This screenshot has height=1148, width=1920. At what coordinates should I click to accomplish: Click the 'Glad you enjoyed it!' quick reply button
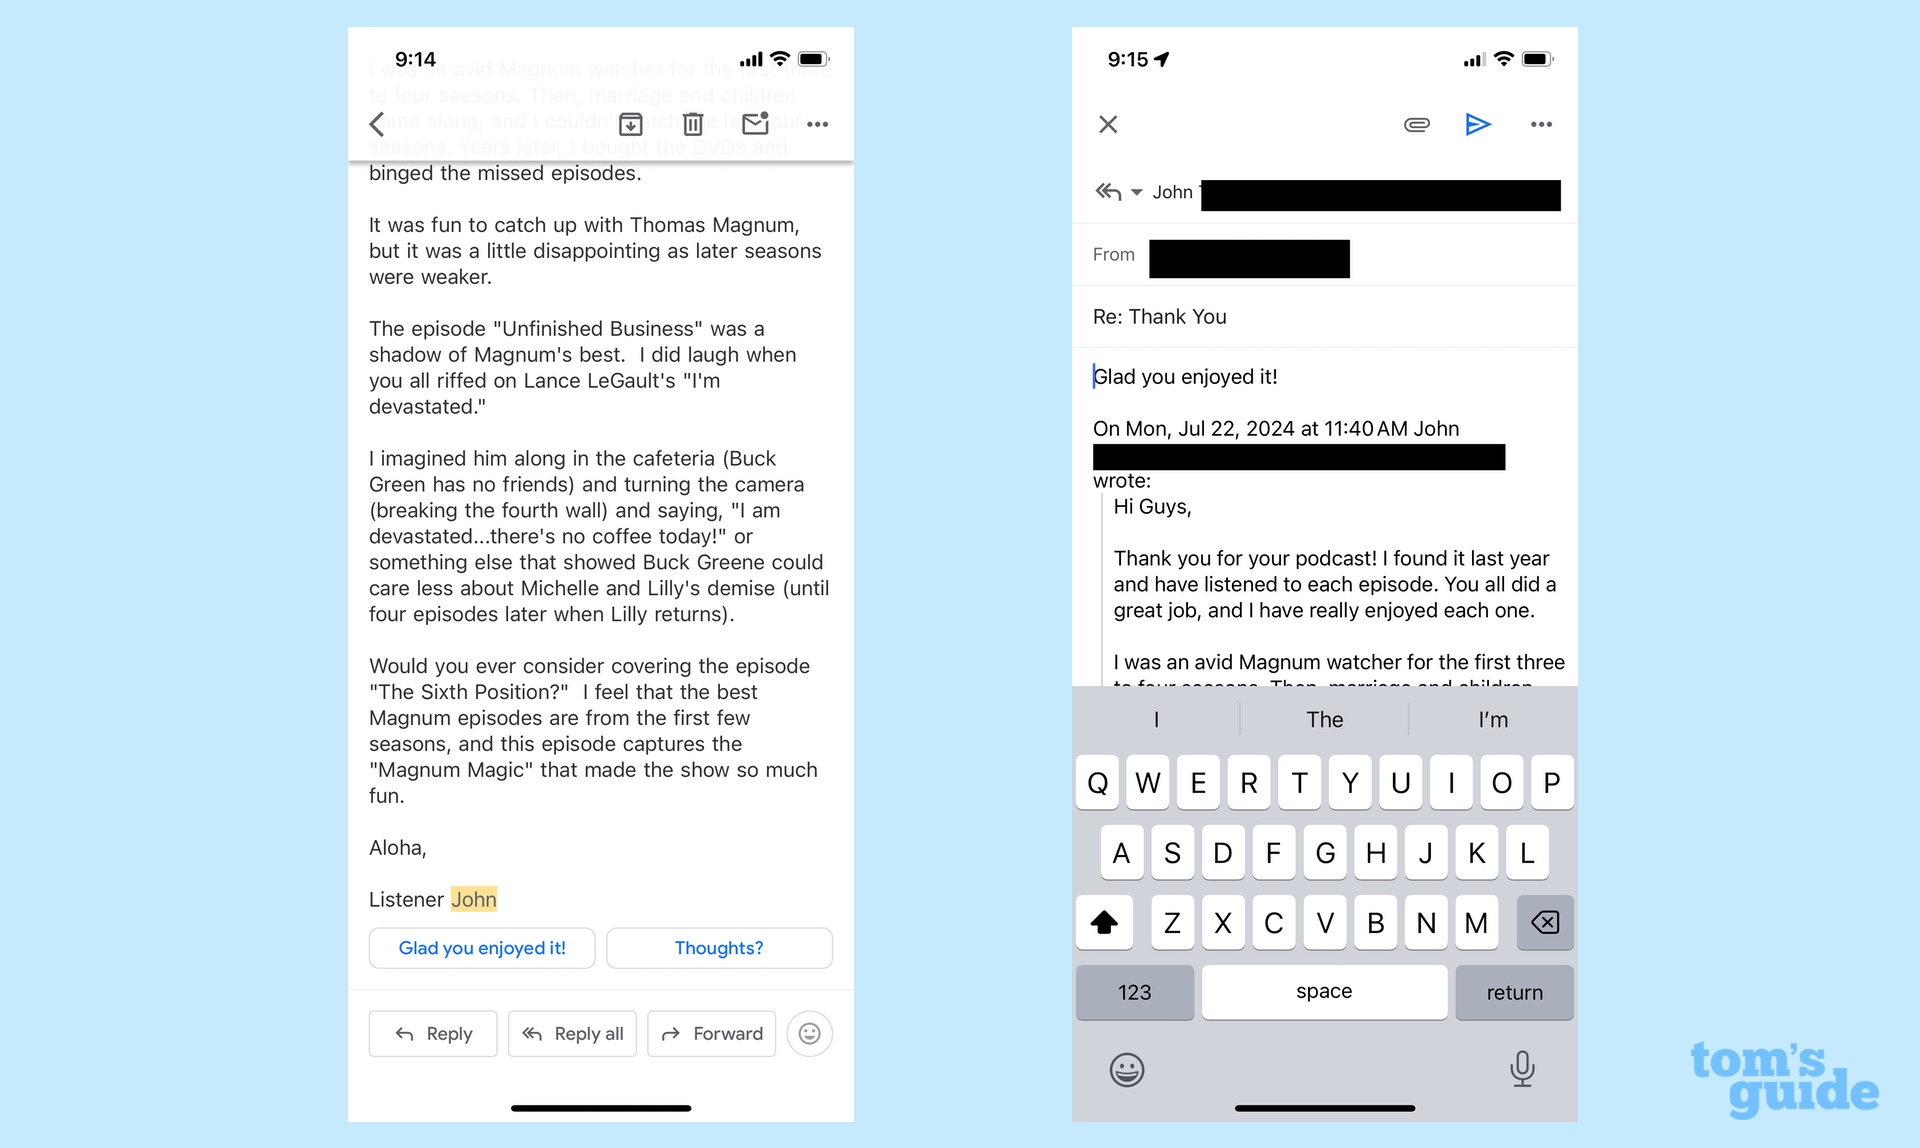(481, 947)
